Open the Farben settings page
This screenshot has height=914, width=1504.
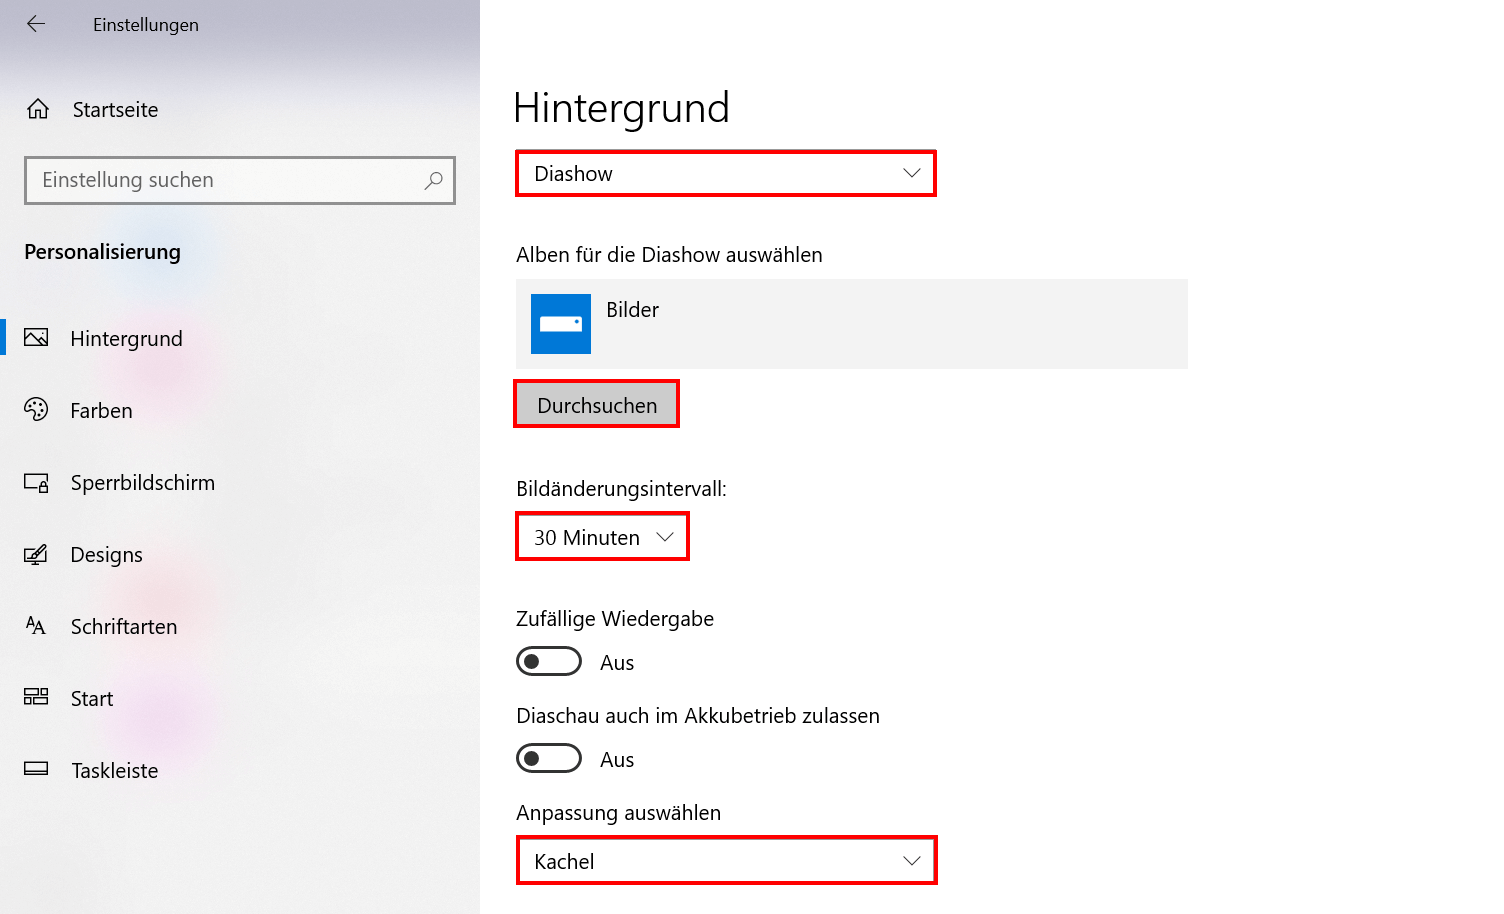click(x=101, y=411)
